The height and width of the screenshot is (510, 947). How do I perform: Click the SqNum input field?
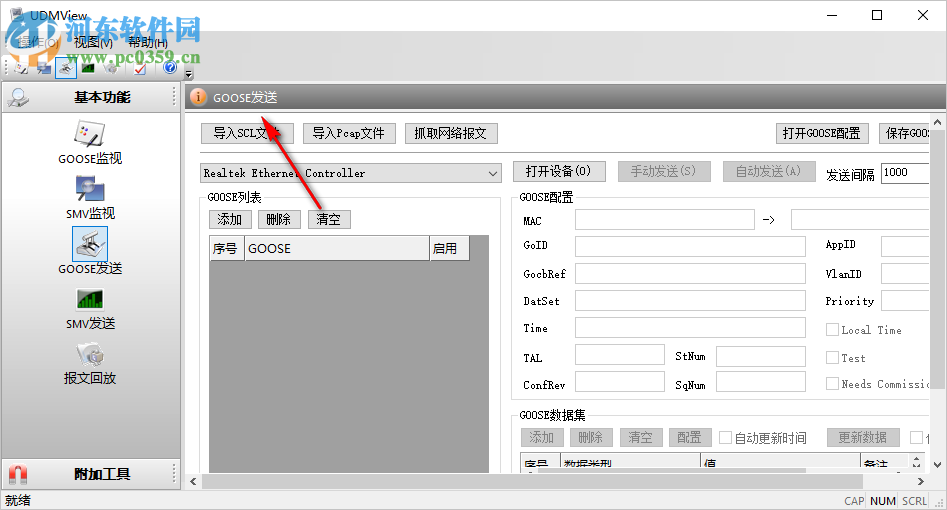(761, 381)
